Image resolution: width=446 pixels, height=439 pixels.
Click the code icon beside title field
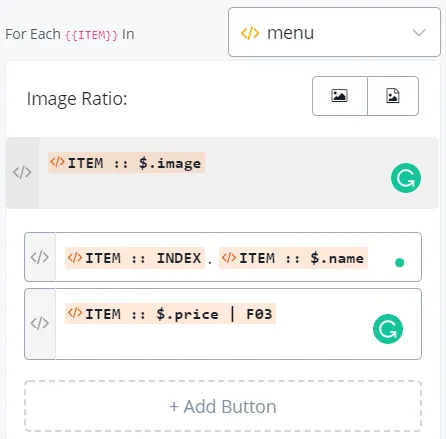(40, 257)
